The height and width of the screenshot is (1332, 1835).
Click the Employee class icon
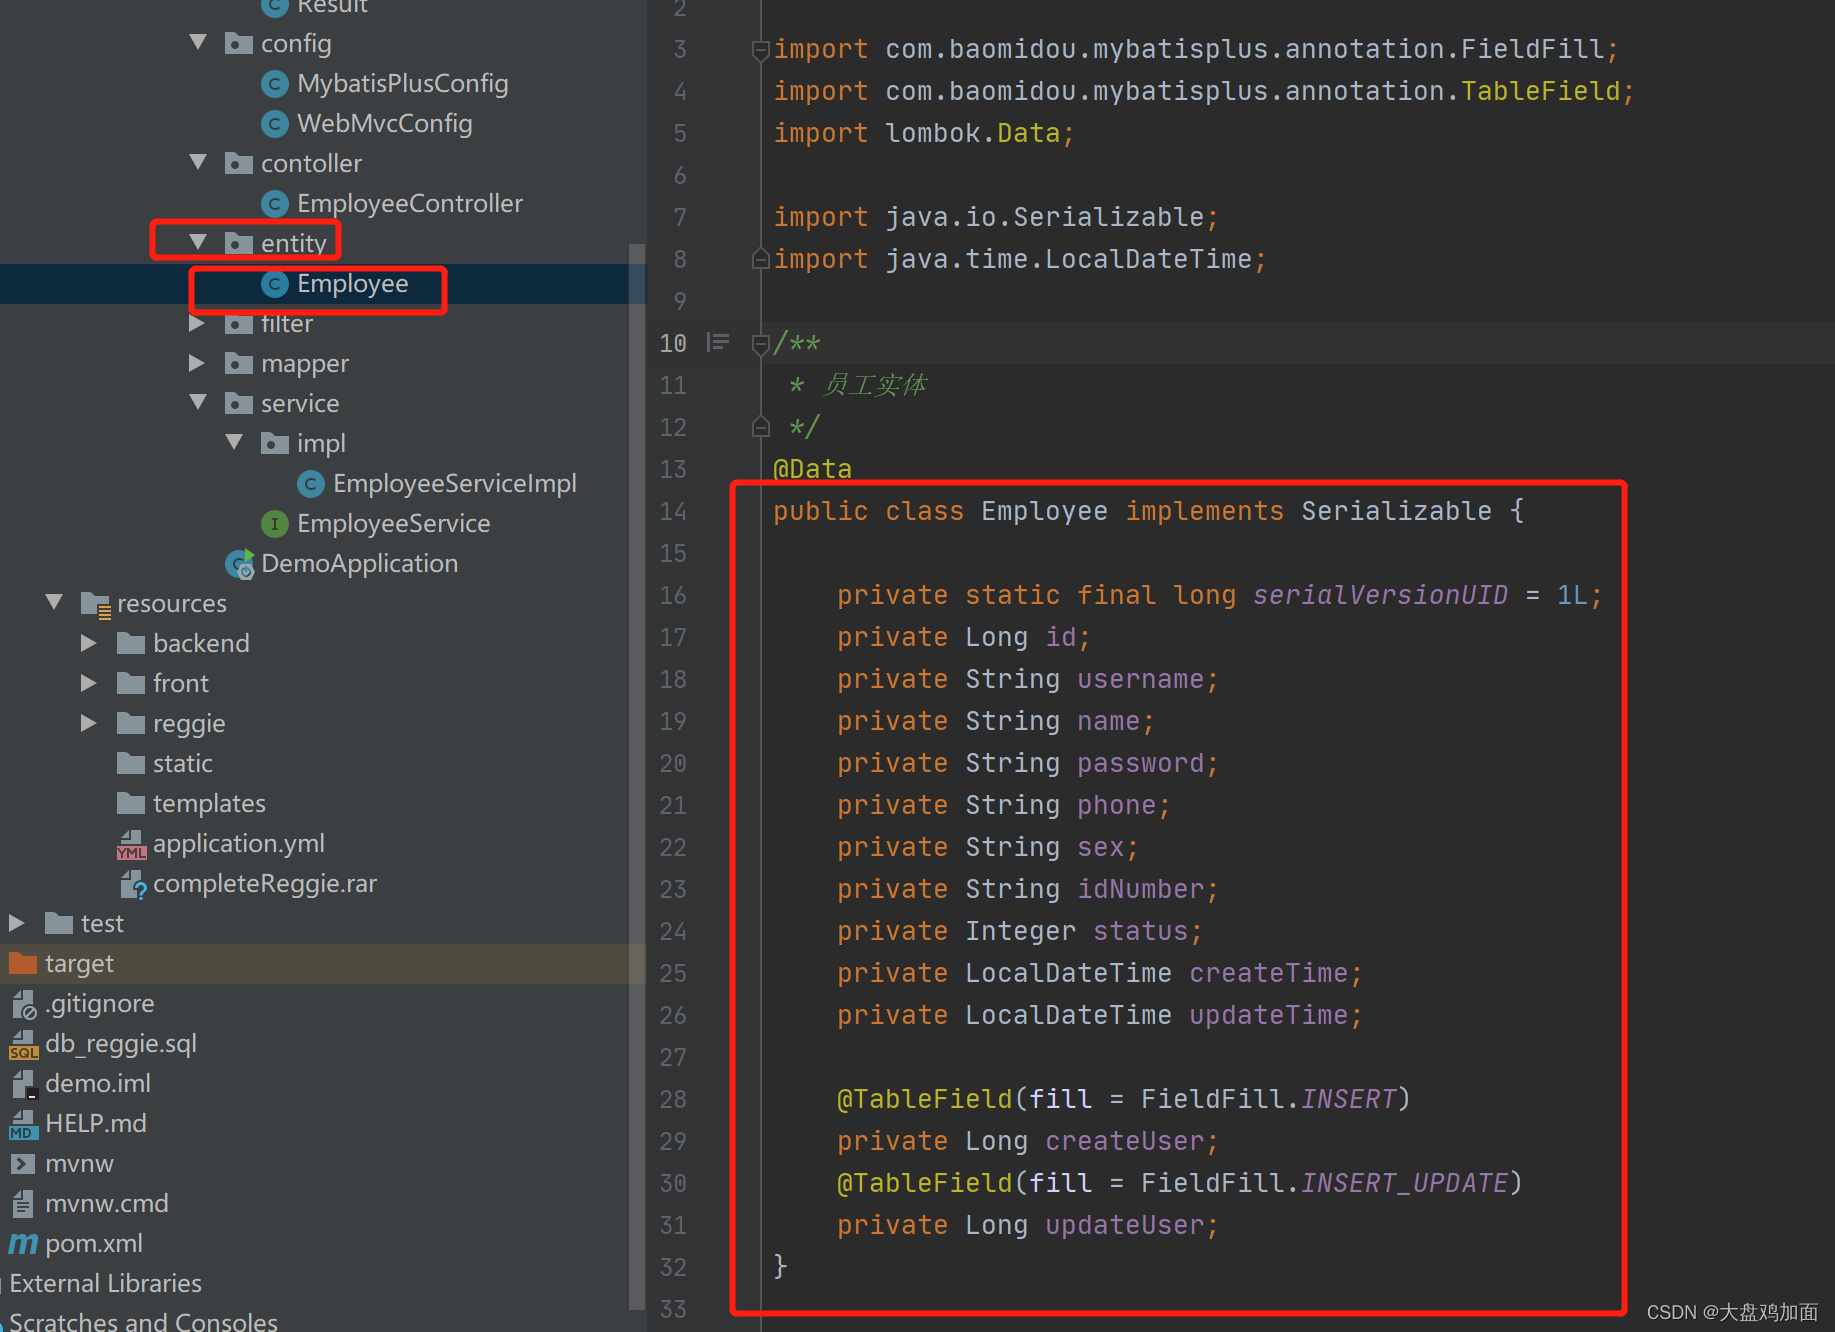tap(275, 284)
